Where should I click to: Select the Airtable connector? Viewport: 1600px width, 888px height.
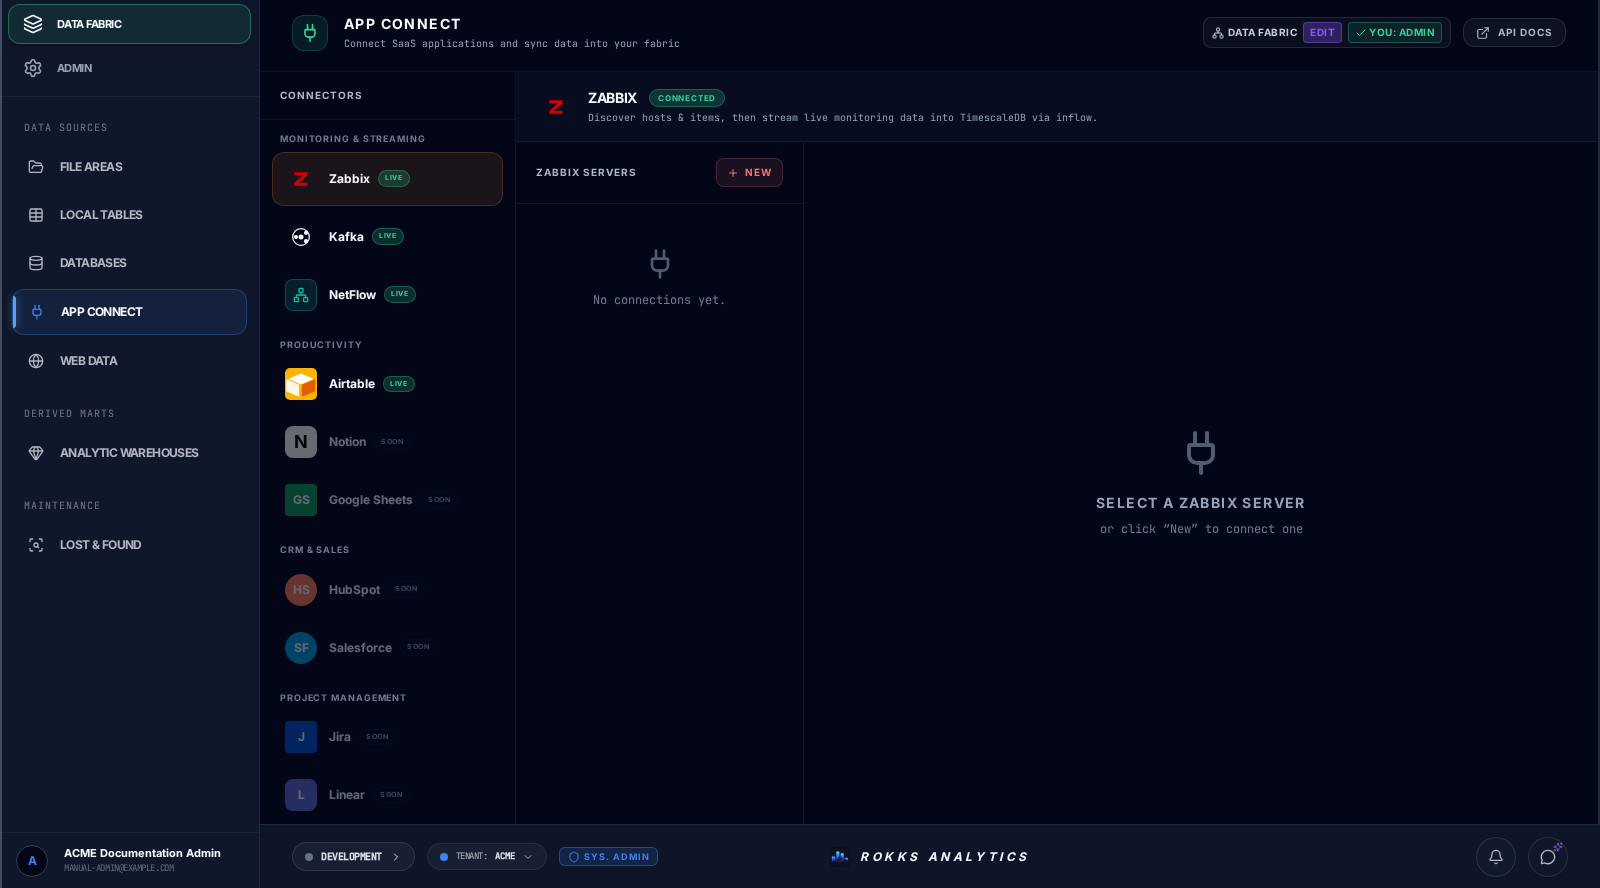[x=387, y=384]
